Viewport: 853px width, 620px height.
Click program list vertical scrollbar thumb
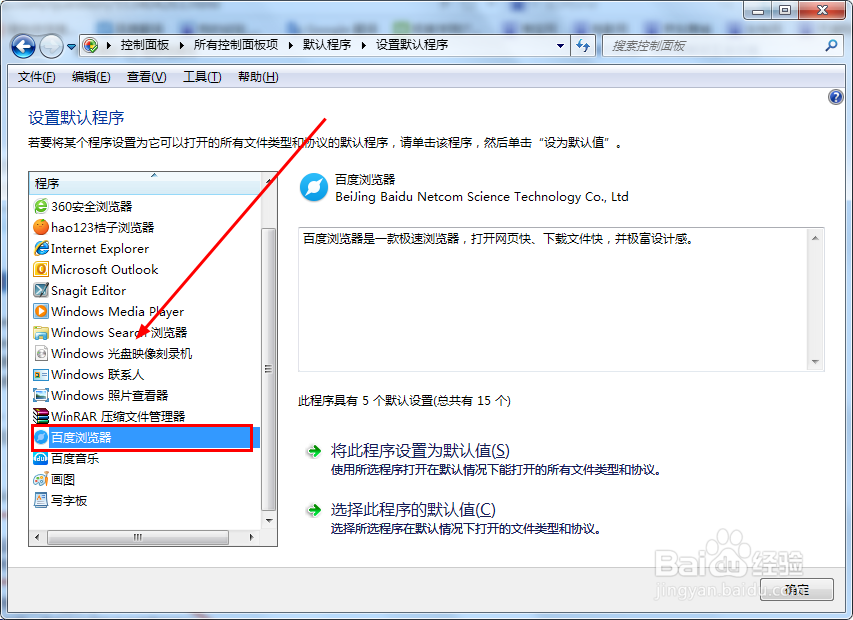268,369
